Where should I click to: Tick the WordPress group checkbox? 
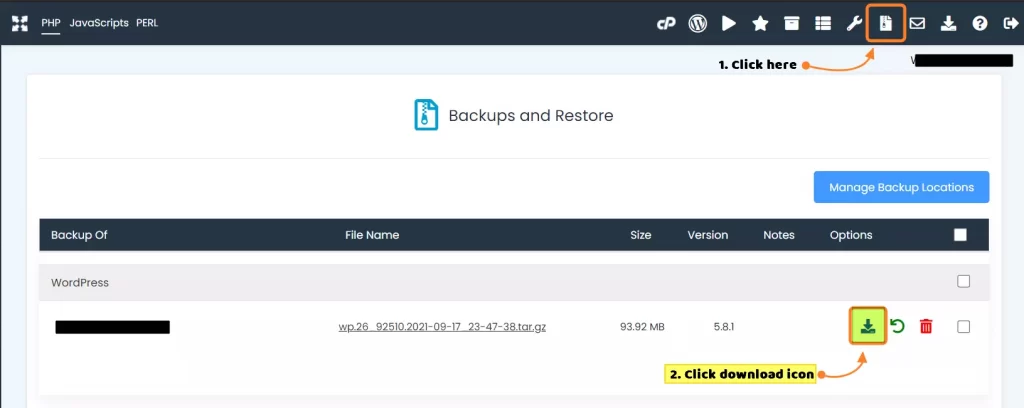[x=963, y=281]
